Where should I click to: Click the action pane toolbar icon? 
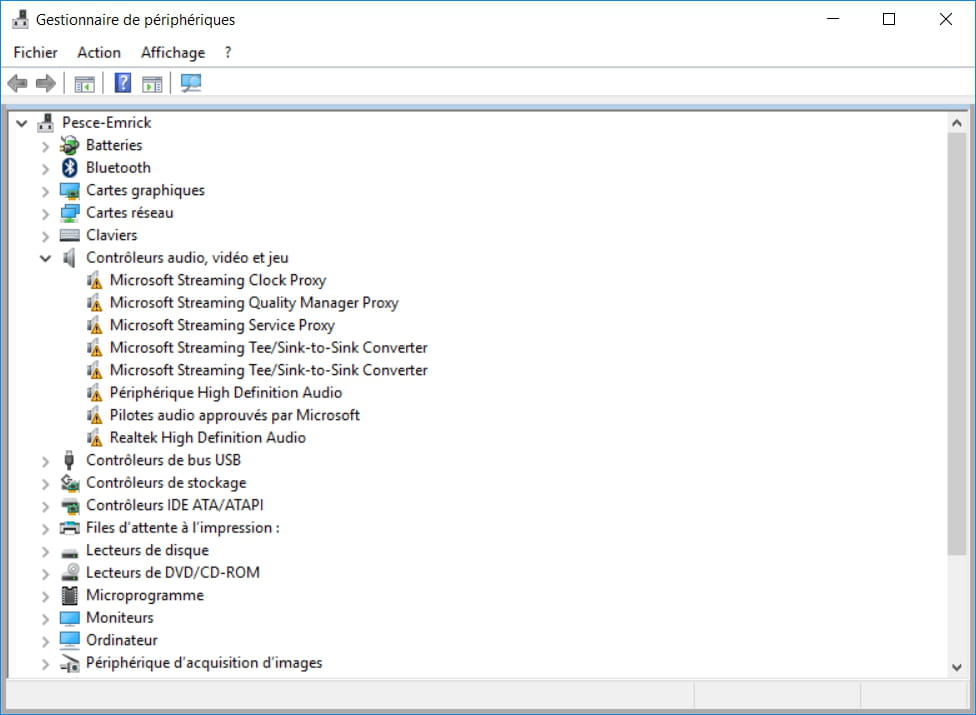pos(152,83)
